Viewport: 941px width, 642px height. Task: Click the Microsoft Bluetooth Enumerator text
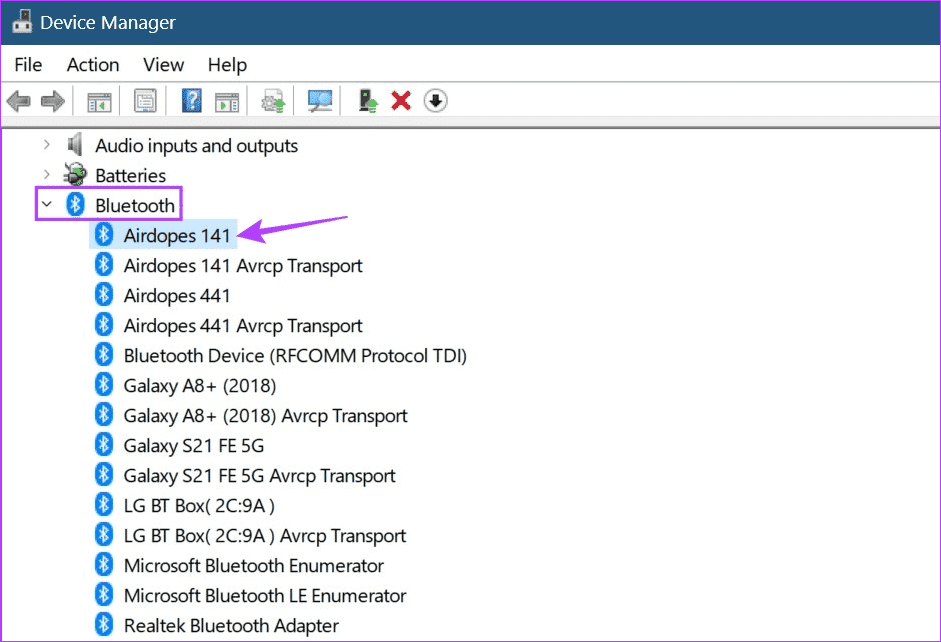tap(254, 566)
